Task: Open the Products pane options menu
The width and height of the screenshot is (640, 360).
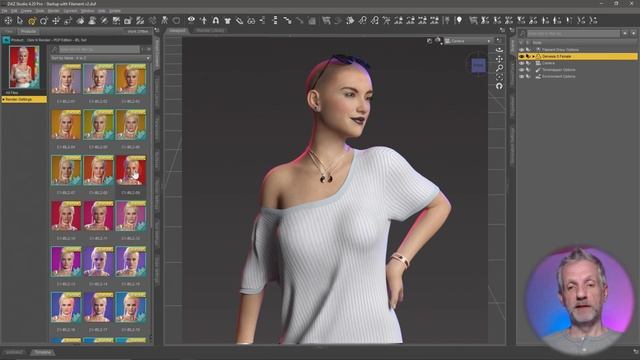Action: point(157,31)
